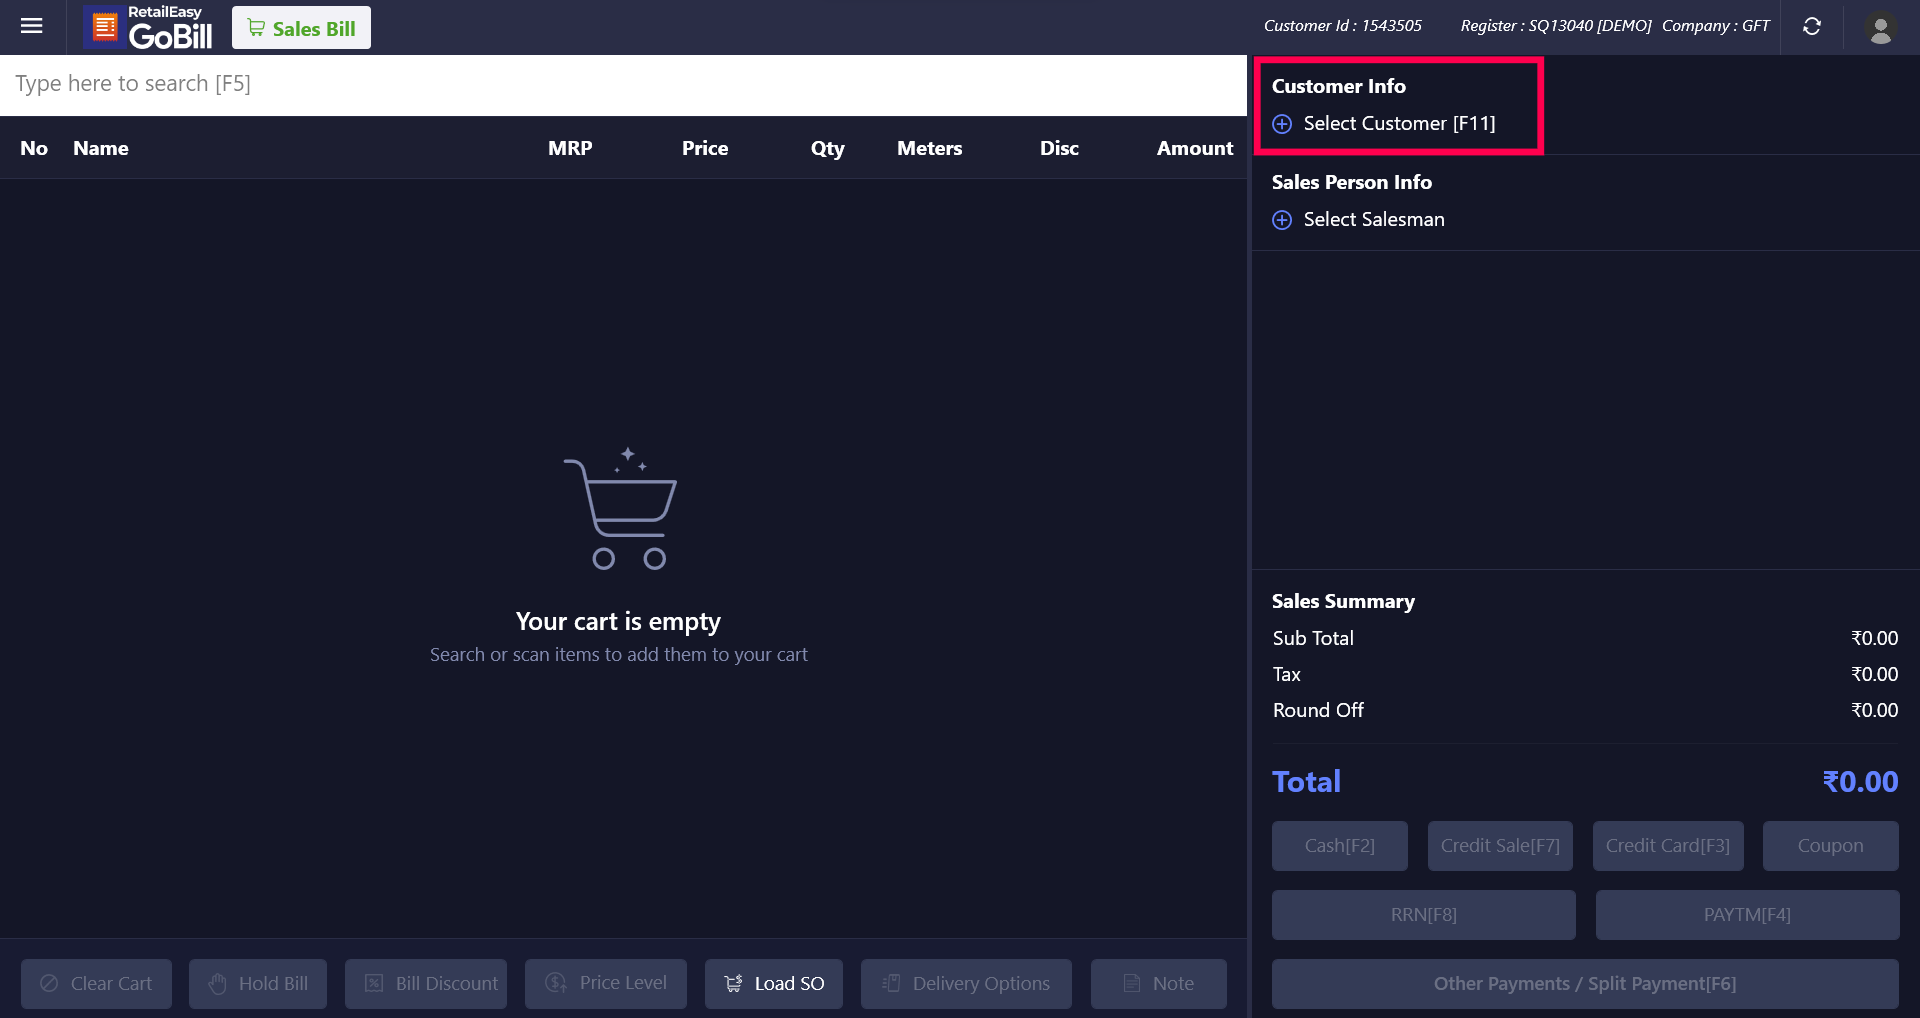Open the Price Level option

tap(606, 984)
